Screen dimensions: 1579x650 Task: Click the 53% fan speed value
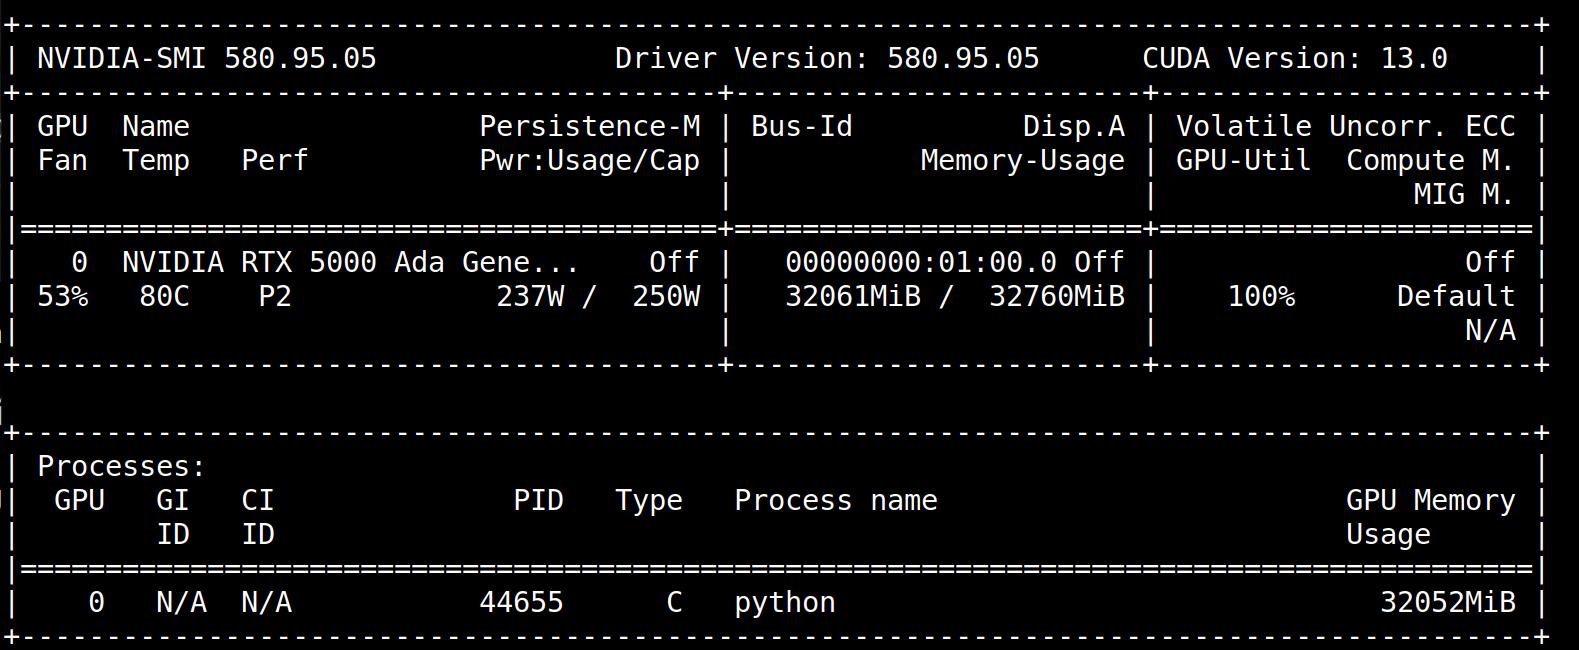coord(62,296)
